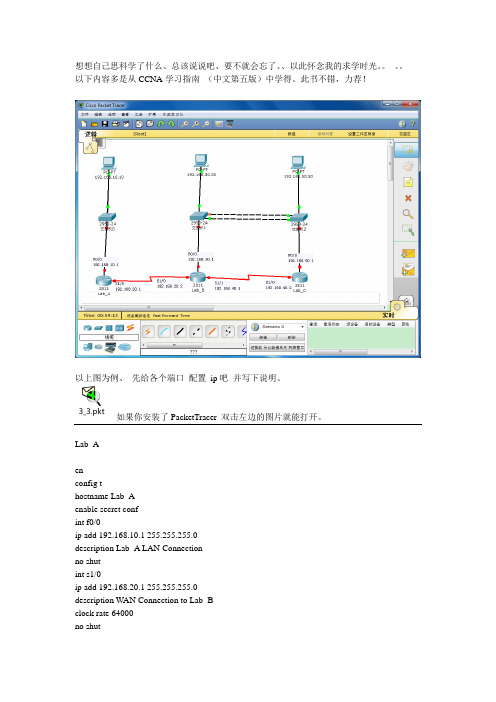The image size is (496, 702).
Task: Open the first menu in Packet Tracer menu bar
Action: point(84,115)
